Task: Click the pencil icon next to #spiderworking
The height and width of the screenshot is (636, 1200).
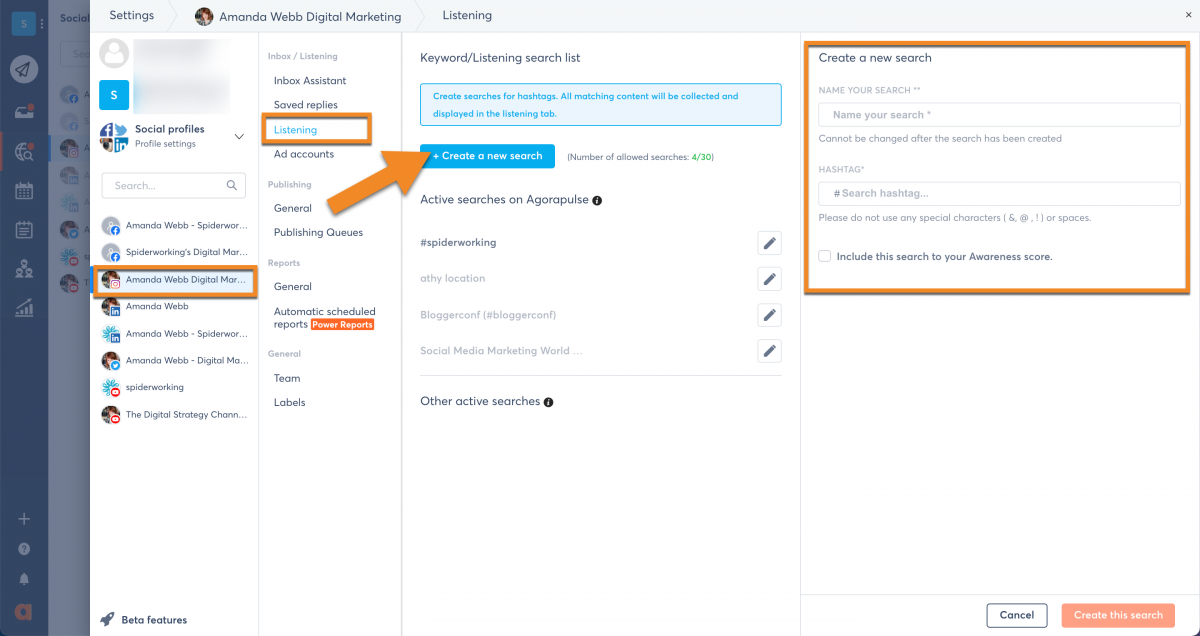Action: tap(768, 242)
